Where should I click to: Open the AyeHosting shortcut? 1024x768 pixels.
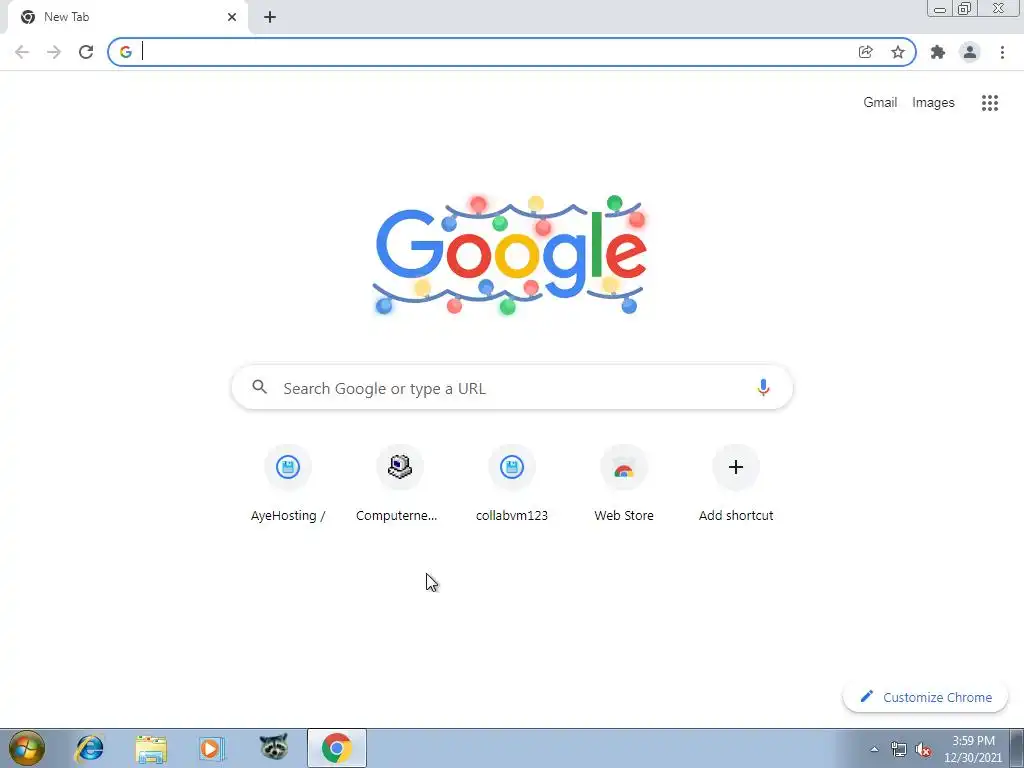pyautogui.click(x=288, y=484)
